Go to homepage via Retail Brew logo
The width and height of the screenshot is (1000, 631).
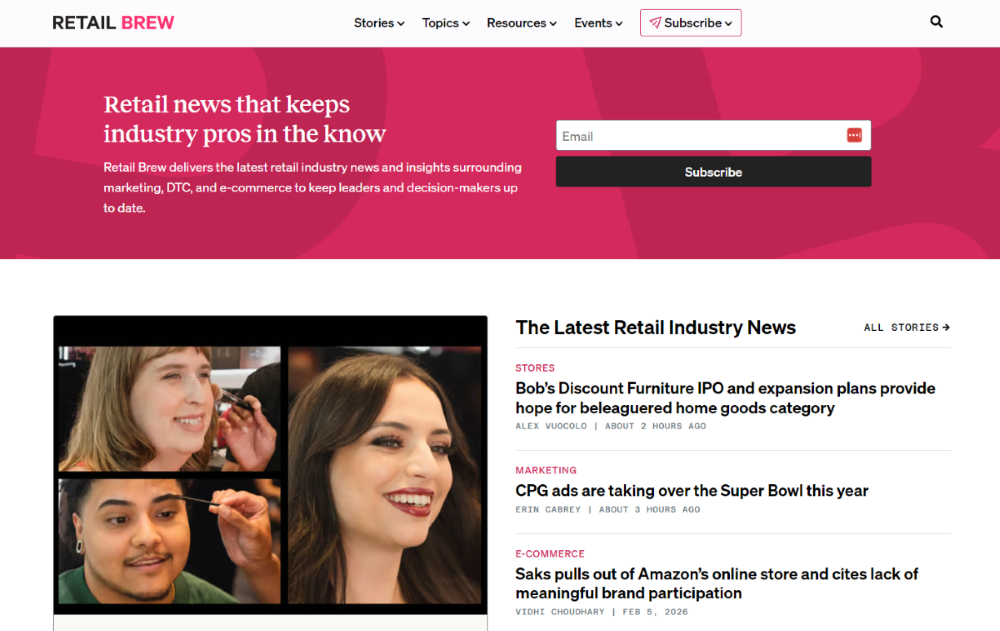[x=113, y=23]
